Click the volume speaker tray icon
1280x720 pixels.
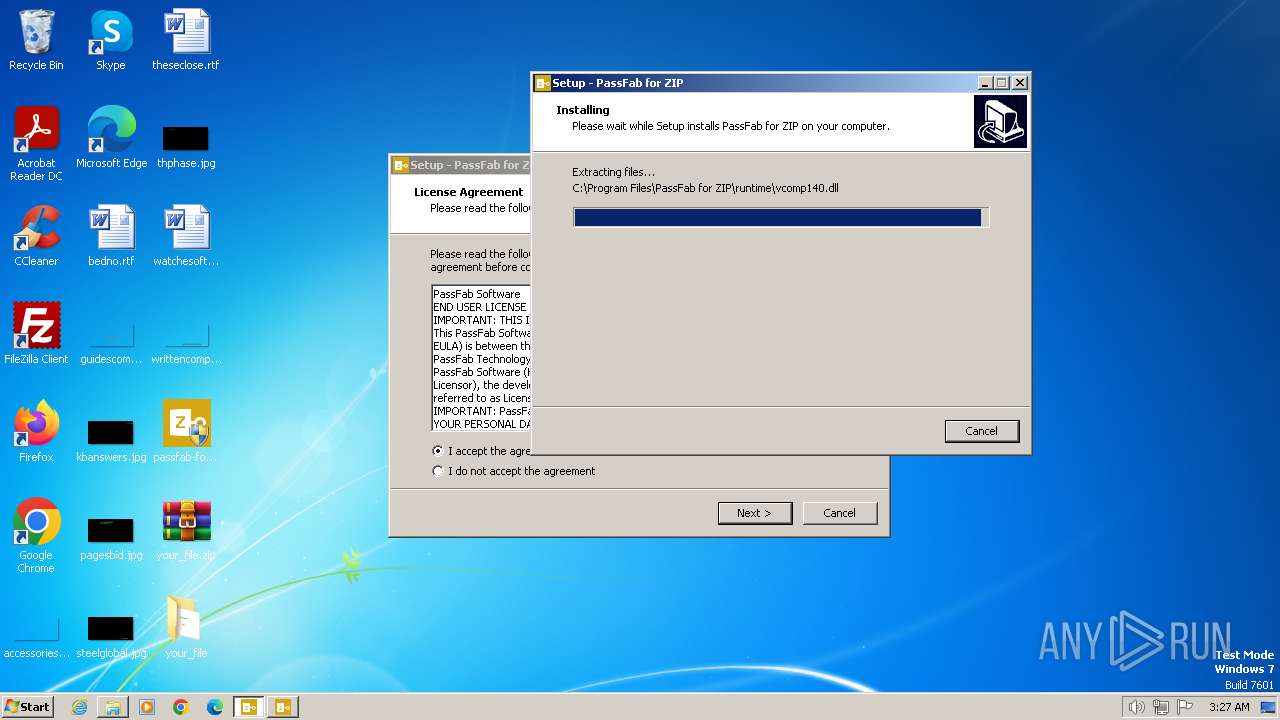pos(1137,707)
